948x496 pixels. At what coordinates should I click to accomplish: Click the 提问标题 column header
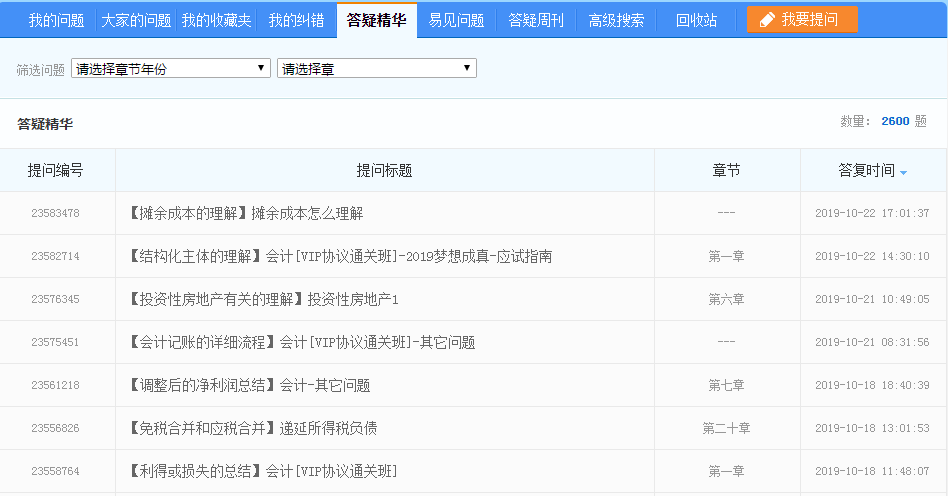coord(385,171)
